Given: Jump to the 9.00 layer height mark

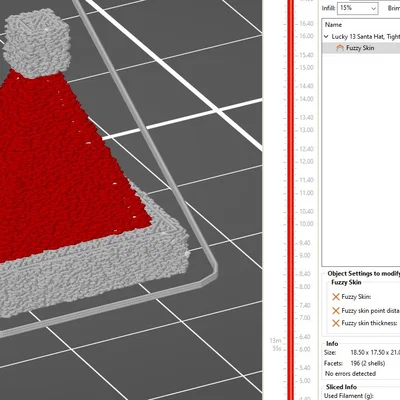Looking at the screenshot, I should (305, 256).
